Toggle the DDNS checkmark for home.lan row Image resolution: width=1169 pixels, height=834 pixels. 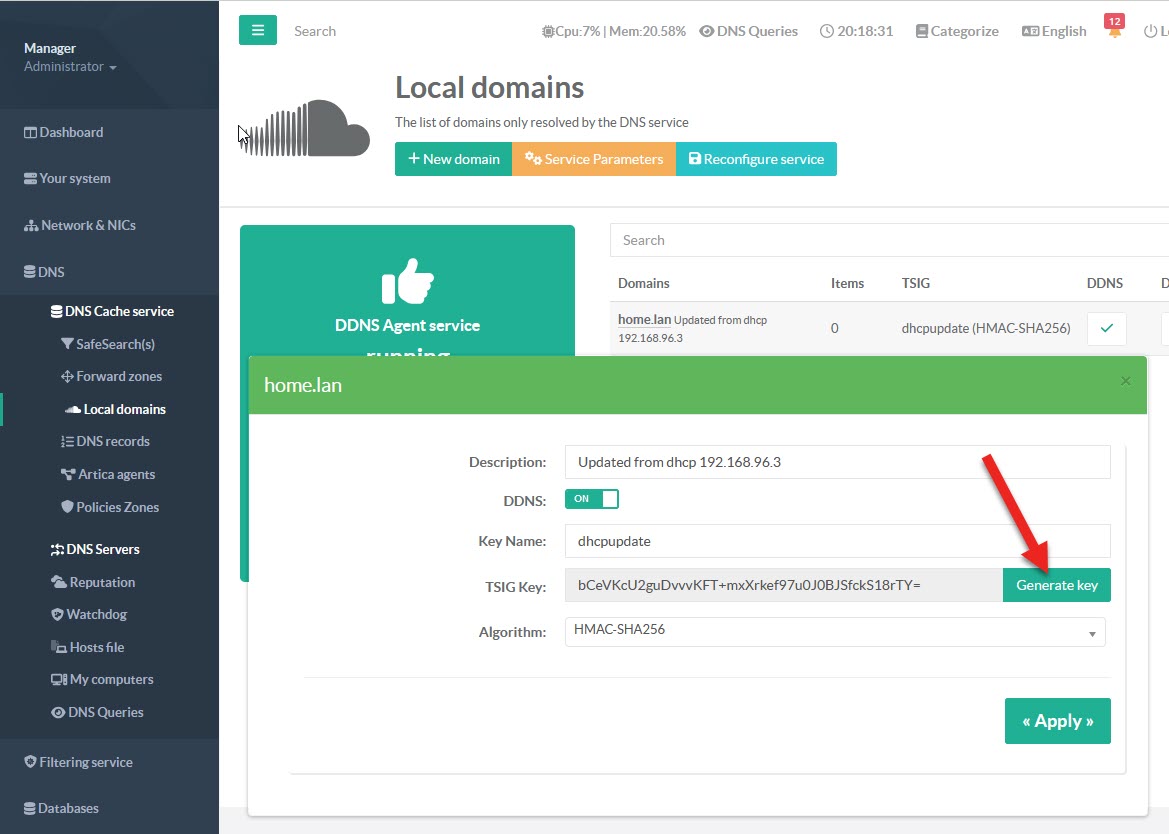tap(1106, 328)
